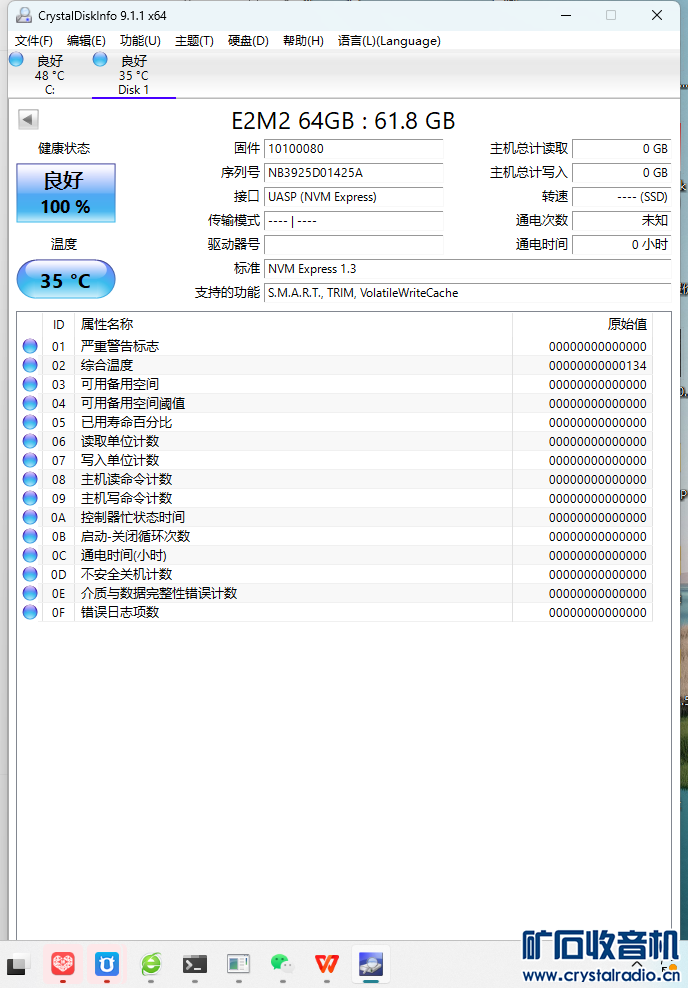Open the task view icon on taskbar

(x=18, y=964)
